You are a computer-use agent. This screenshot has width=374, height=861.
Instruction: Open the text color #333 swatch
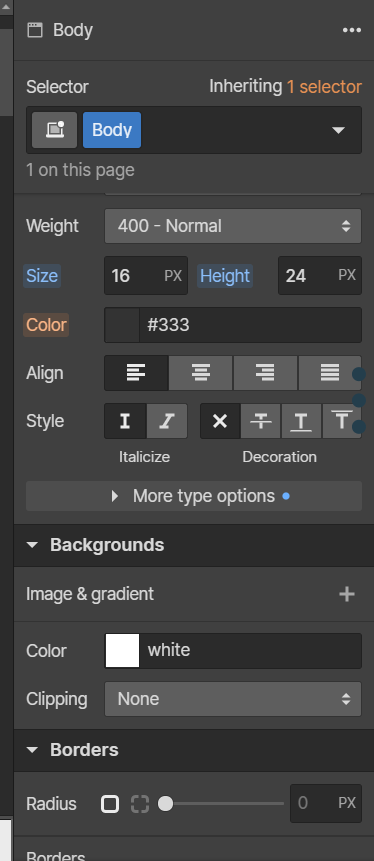coord(122,325)
